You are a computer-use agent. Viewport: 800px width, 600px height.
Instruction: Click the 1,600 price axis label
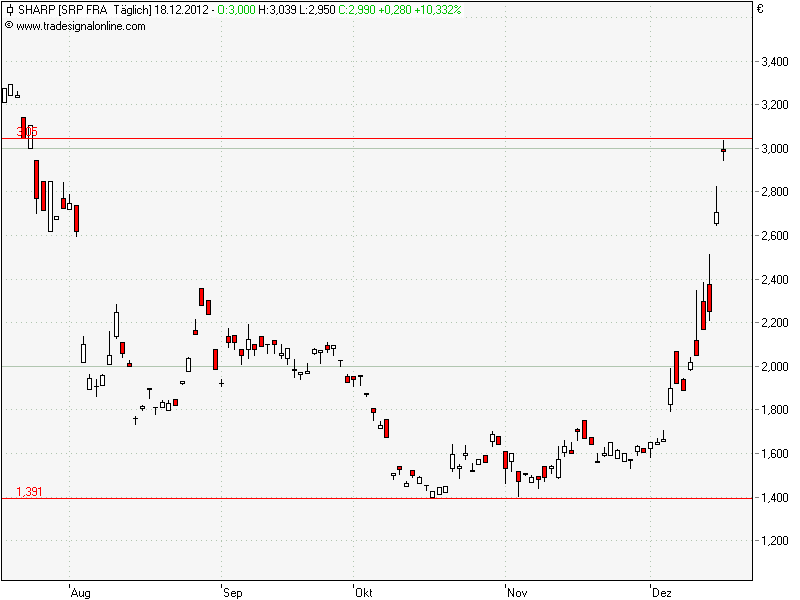point(774,454)
